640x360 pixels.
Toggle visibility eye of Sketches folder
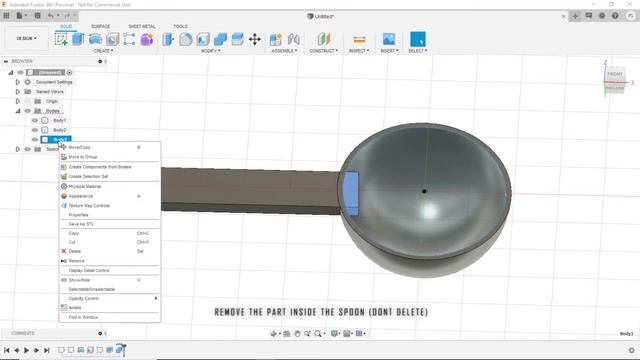coord(28,149)
